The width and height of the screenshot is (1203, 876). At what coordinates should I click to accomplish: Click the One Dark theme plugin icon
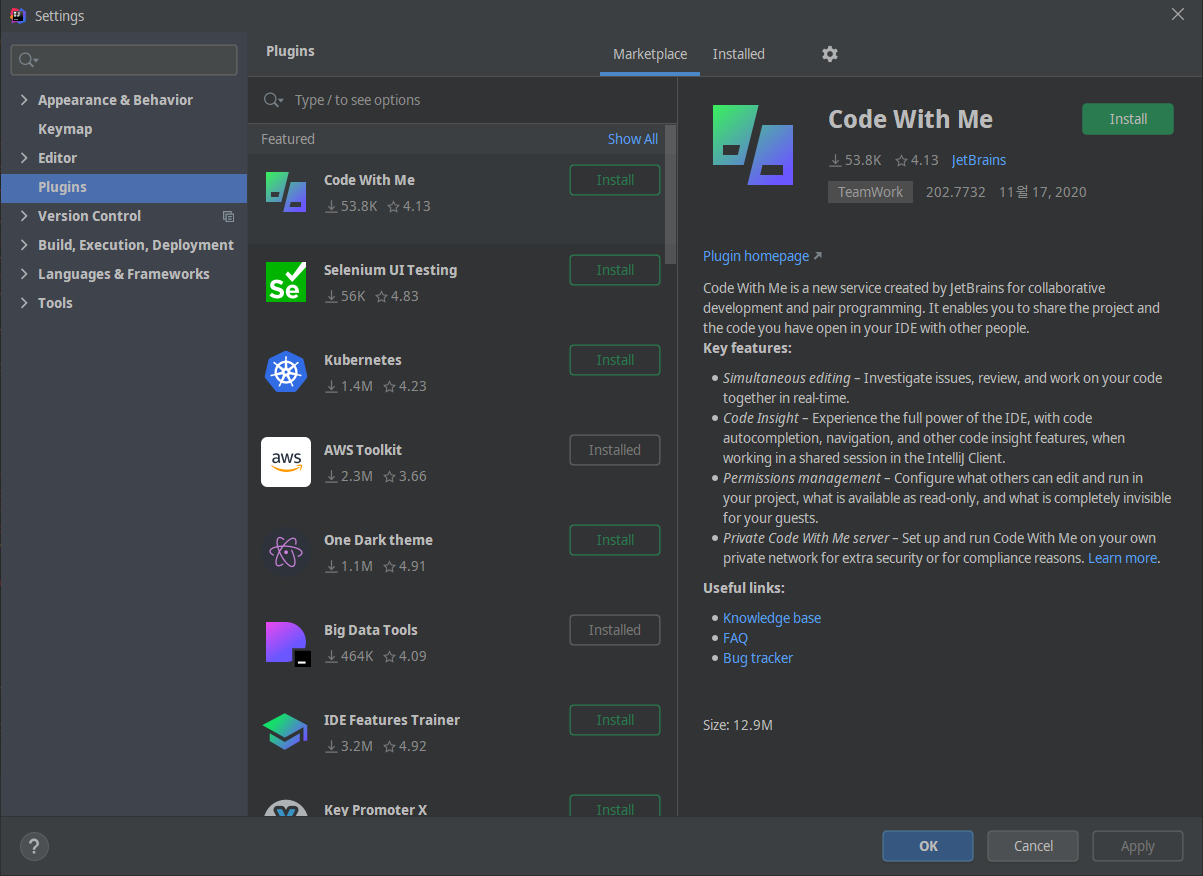pos(286,552)
